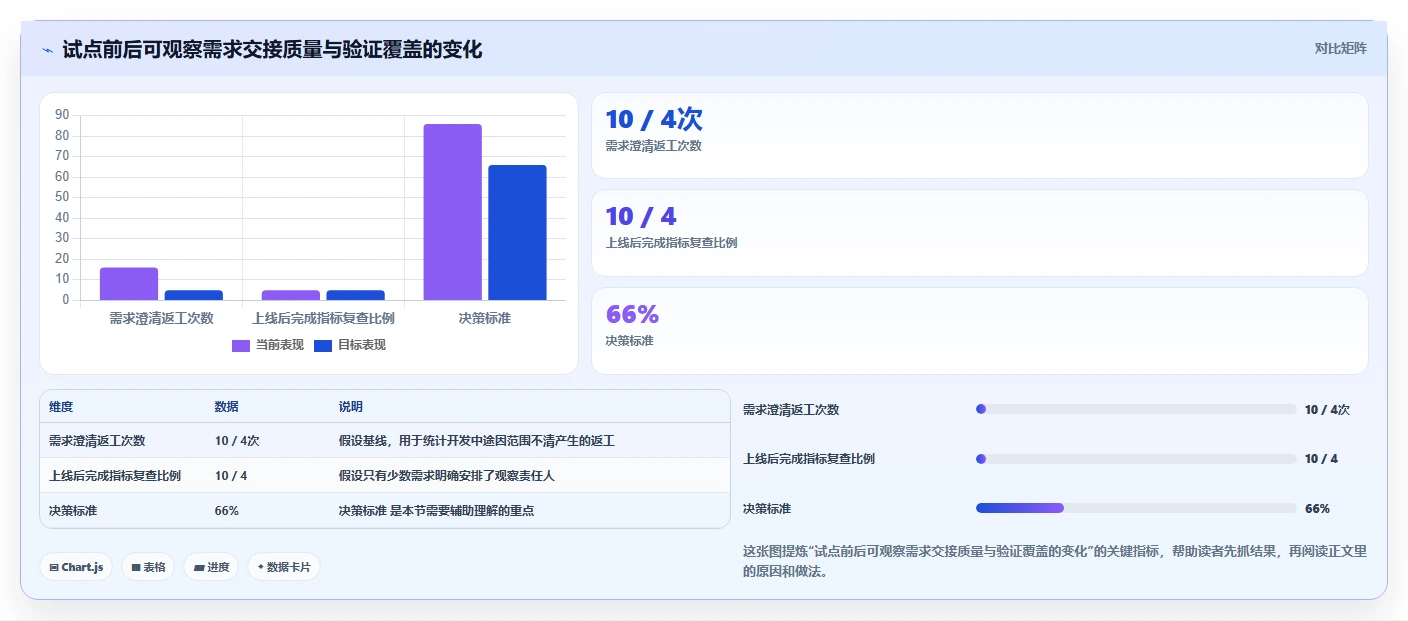
Task: Click the 决策标准 progress bar
Action: 1136,508
